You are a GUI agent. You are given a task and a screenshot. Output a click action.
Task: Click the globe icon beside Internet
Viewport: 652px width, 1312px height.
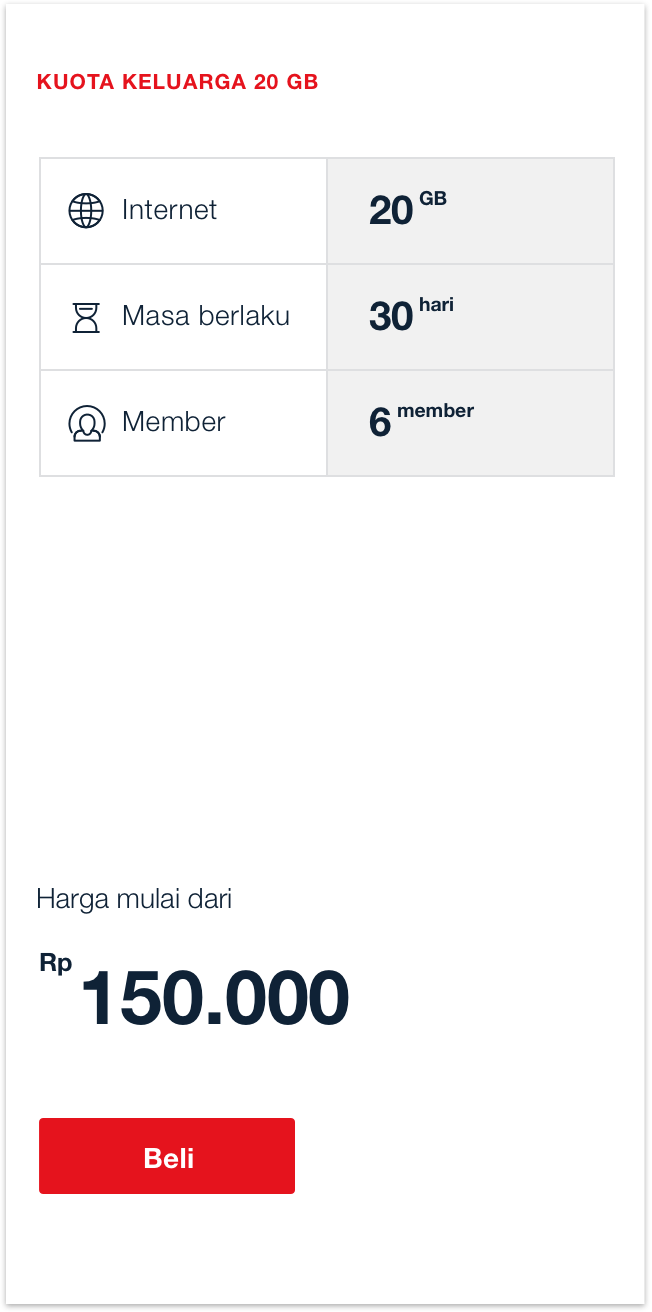86,211
